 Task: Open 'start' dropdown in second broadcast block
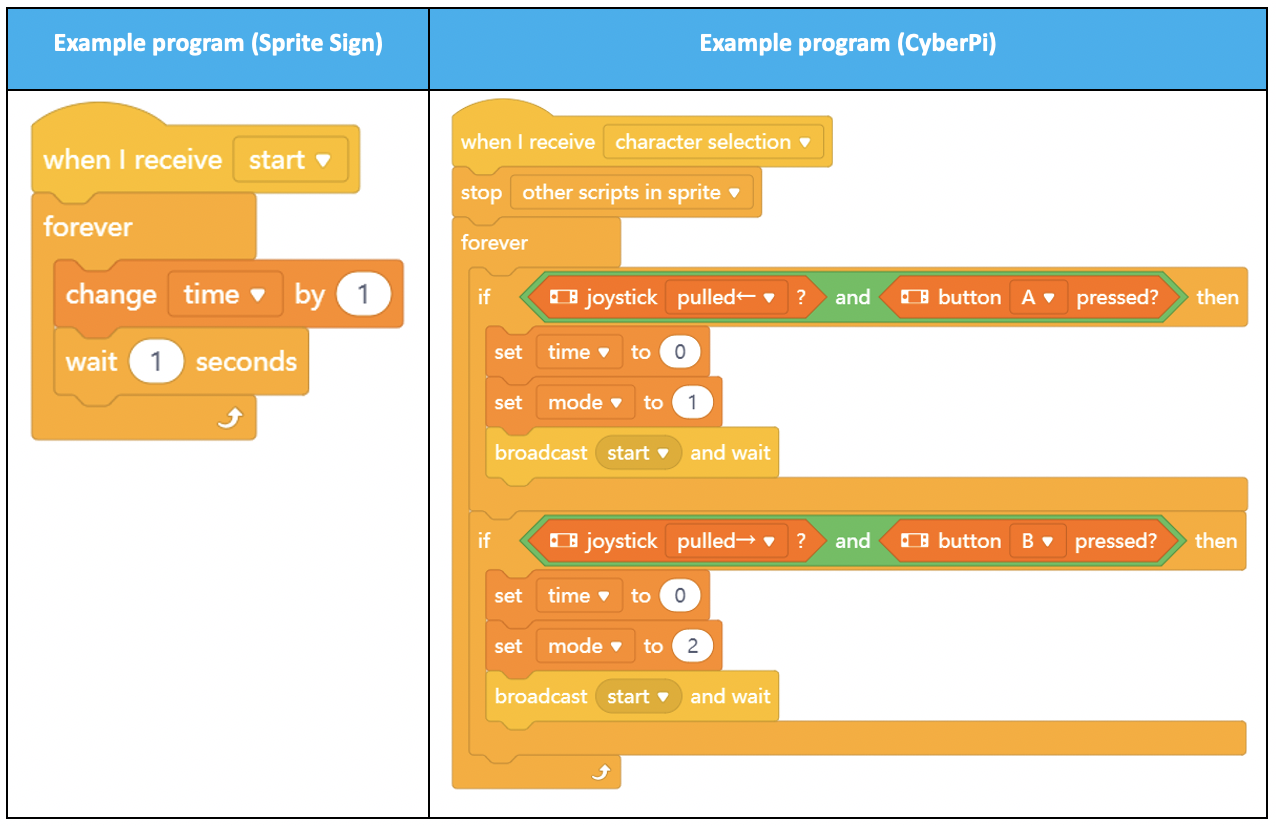pos(638,697)
